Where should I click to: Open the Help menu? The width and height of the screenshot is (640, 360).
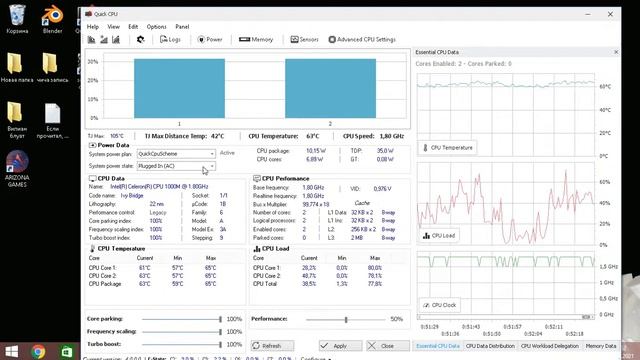[x=93, y=27]
